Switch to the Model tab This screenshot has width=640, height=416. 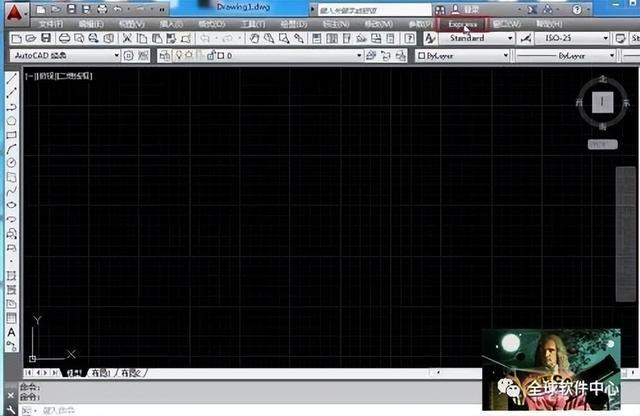[74, 373]
